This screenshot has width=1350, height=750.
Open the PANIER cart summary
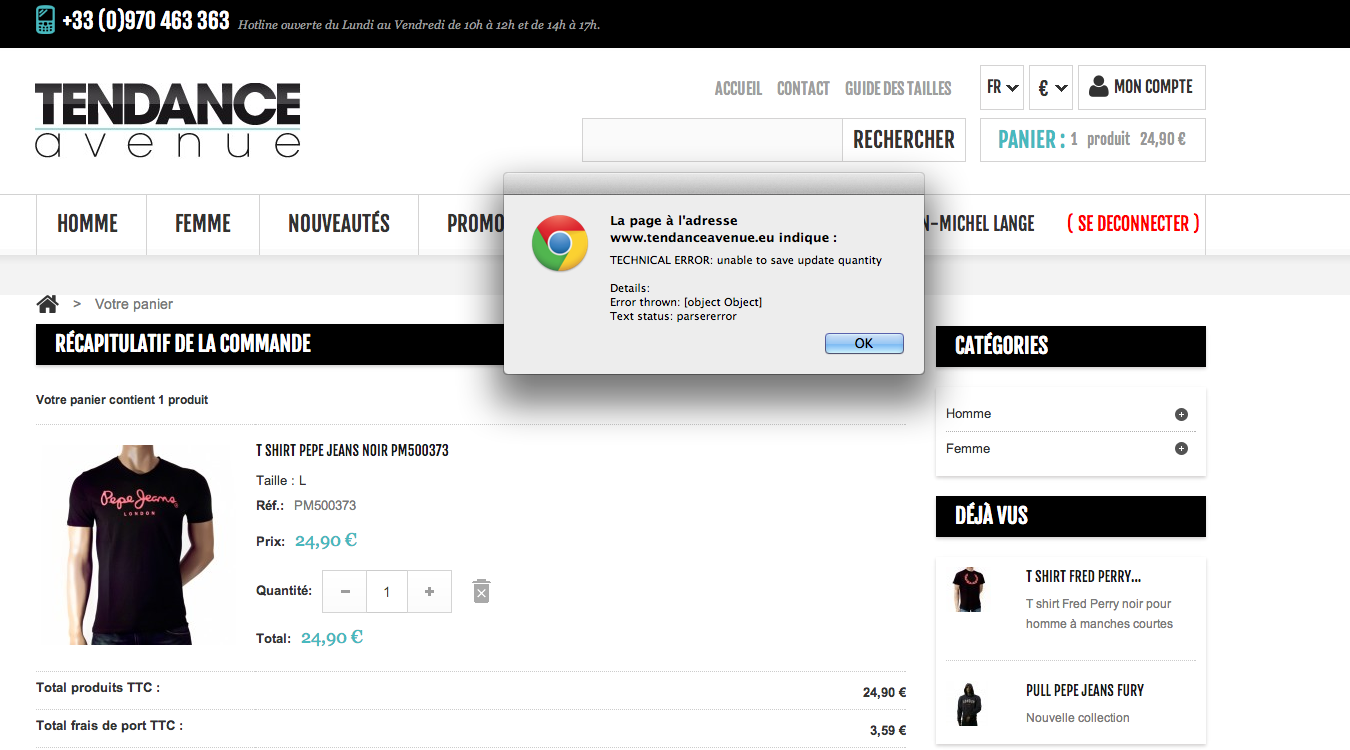(x=1093, y=140)
